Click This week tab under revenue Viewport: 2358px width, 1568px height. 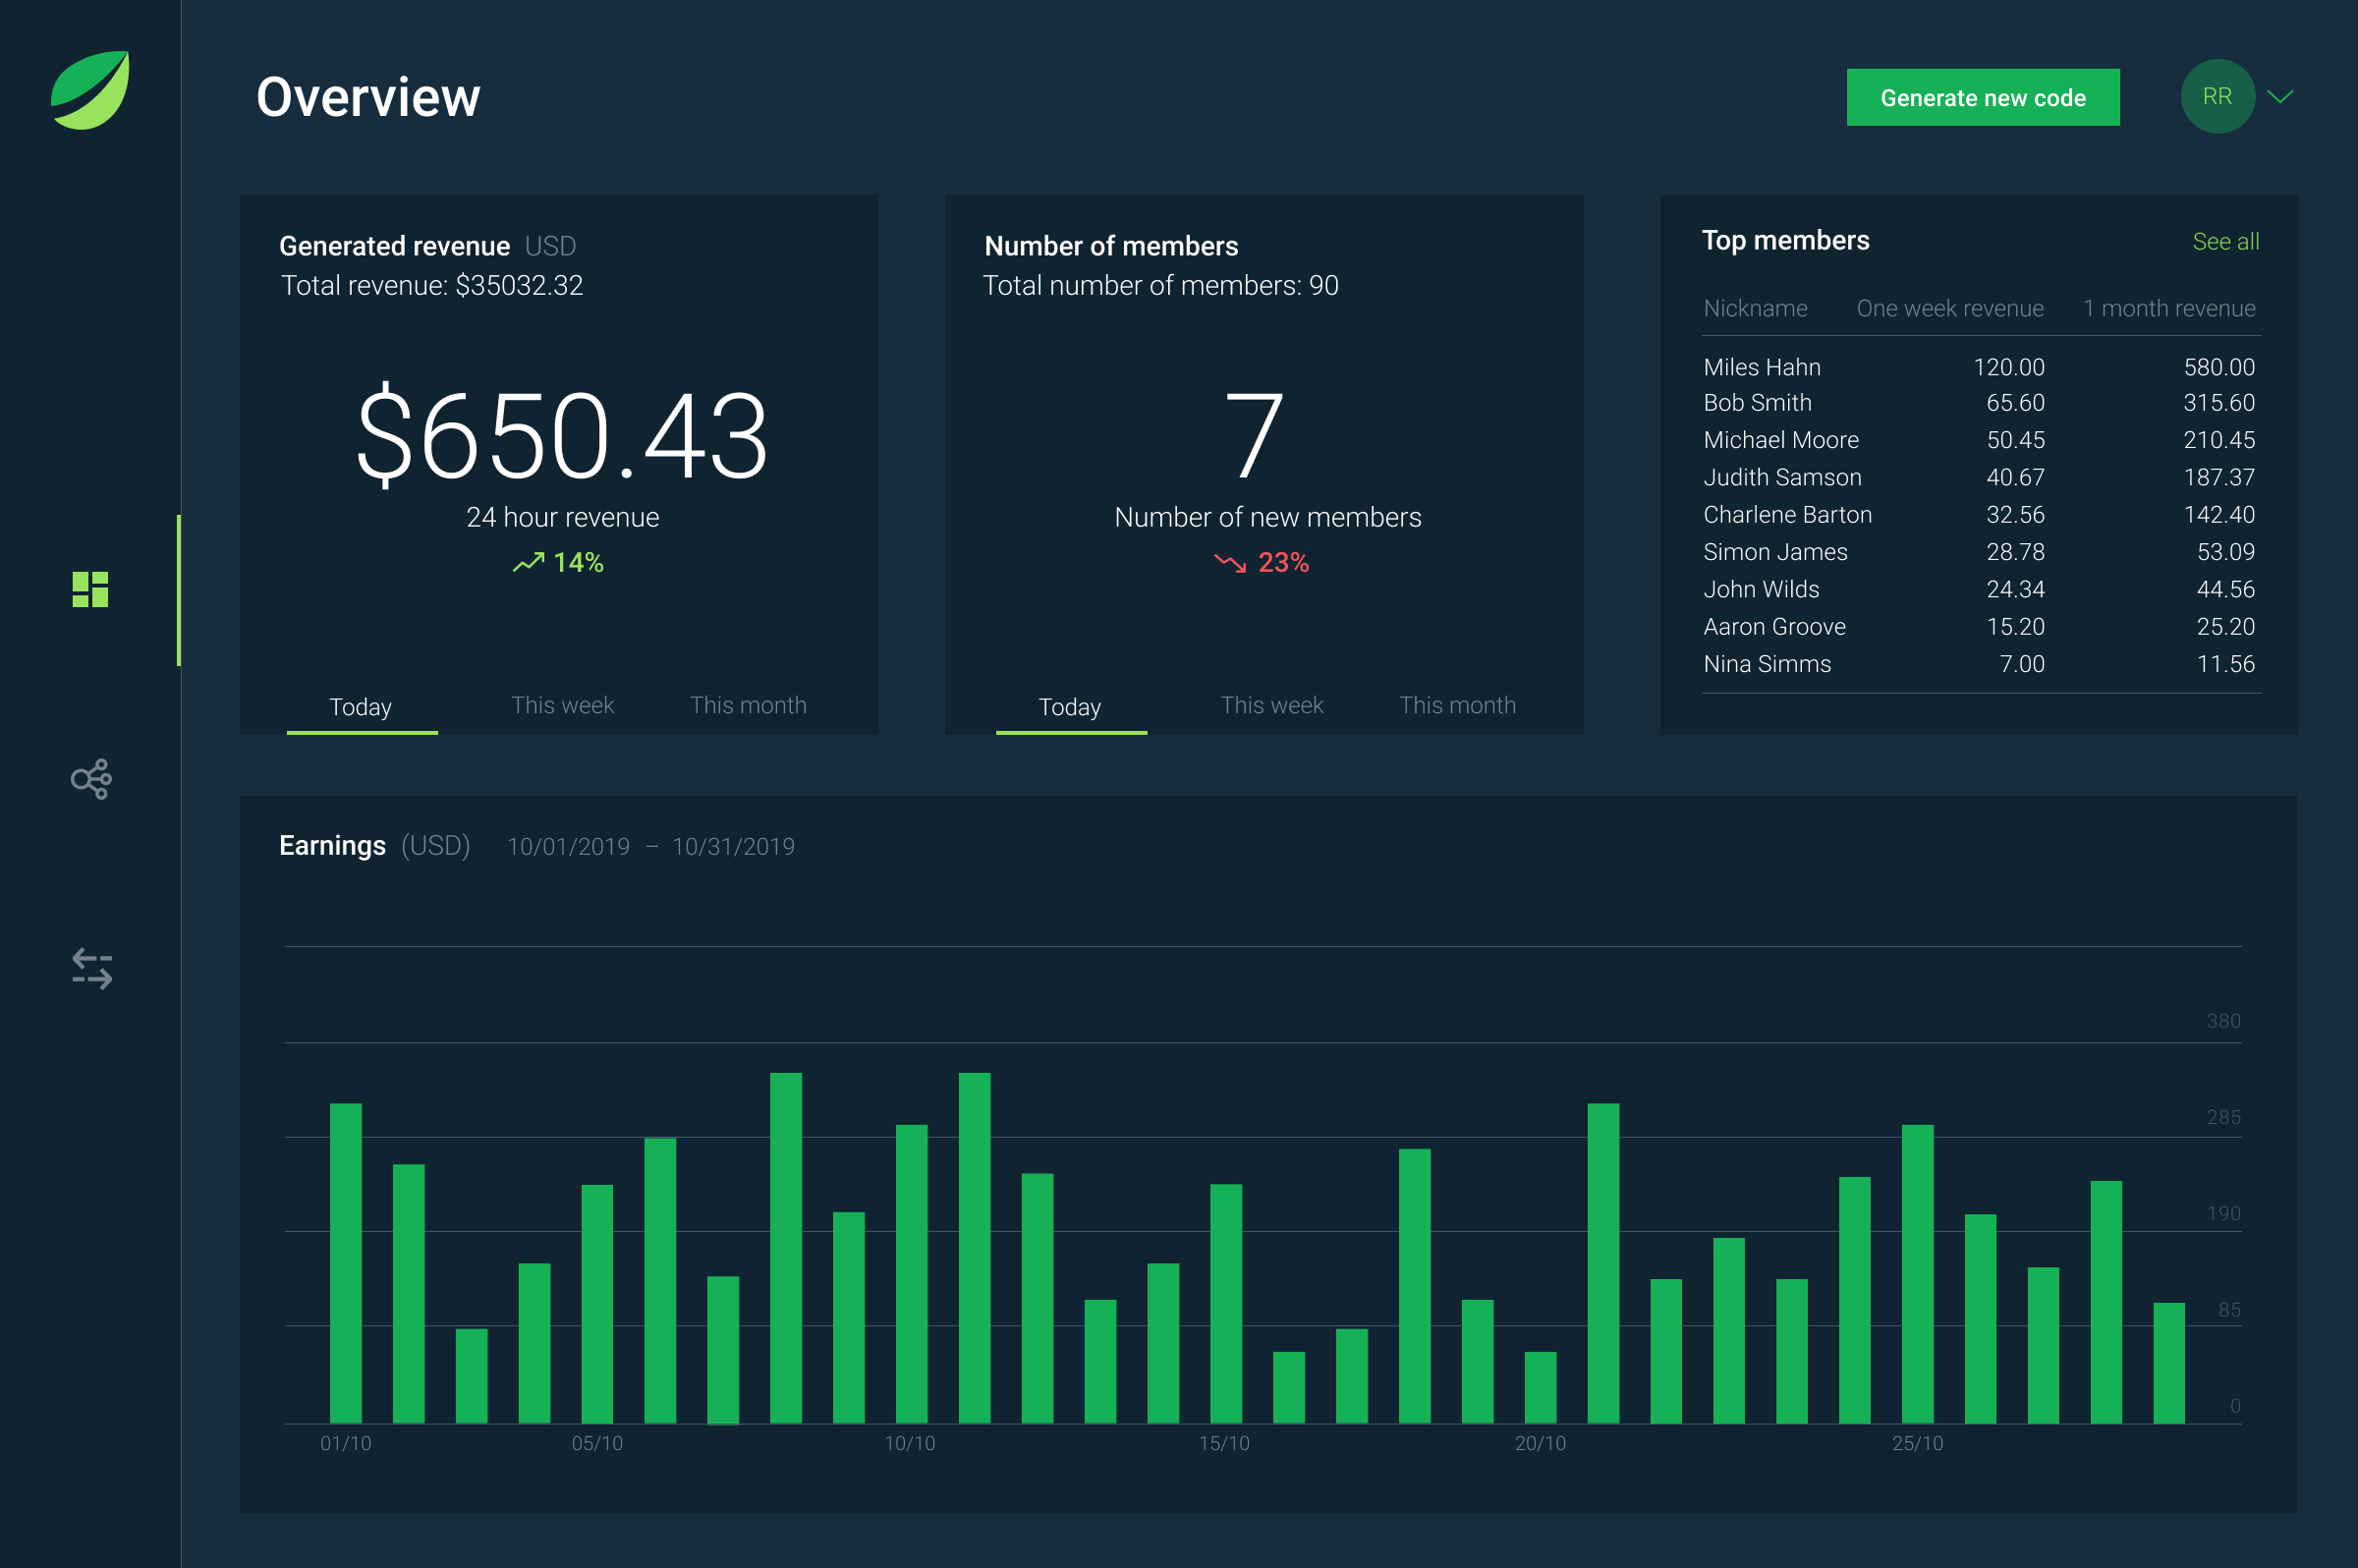click(x=562, y=703)
